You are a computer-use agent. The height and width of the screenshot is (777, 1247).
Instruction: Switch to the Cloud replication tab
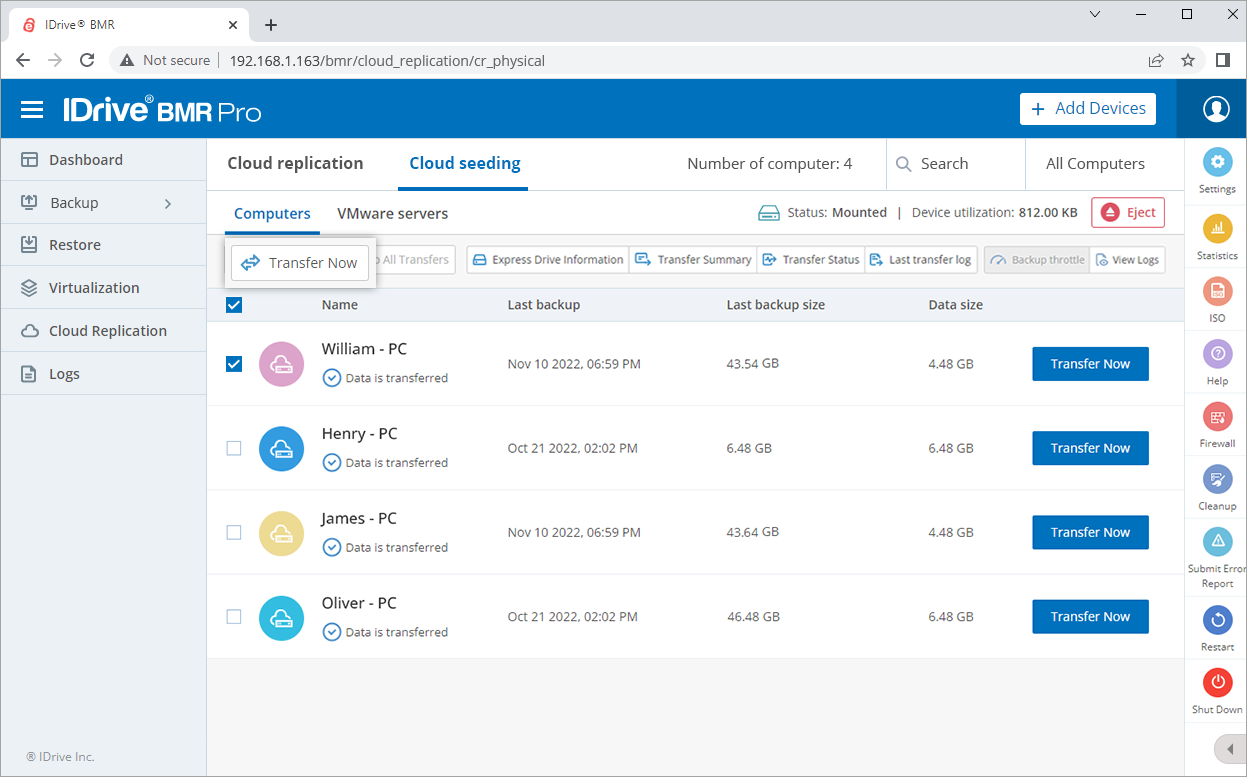[x=295, y=164]
